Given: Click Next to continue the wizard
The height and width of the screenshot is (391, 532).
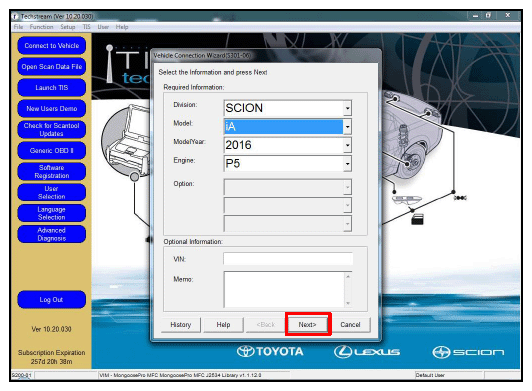Looking at the screenshot, I should pyautogui.click(x=308, y=325).
